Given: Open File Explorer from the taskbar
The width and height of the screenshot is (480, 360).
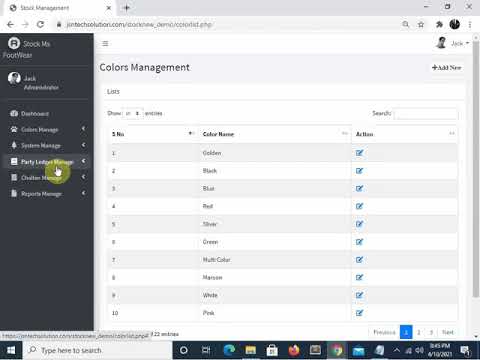Looking at the screenshot, I should (251, 350).
